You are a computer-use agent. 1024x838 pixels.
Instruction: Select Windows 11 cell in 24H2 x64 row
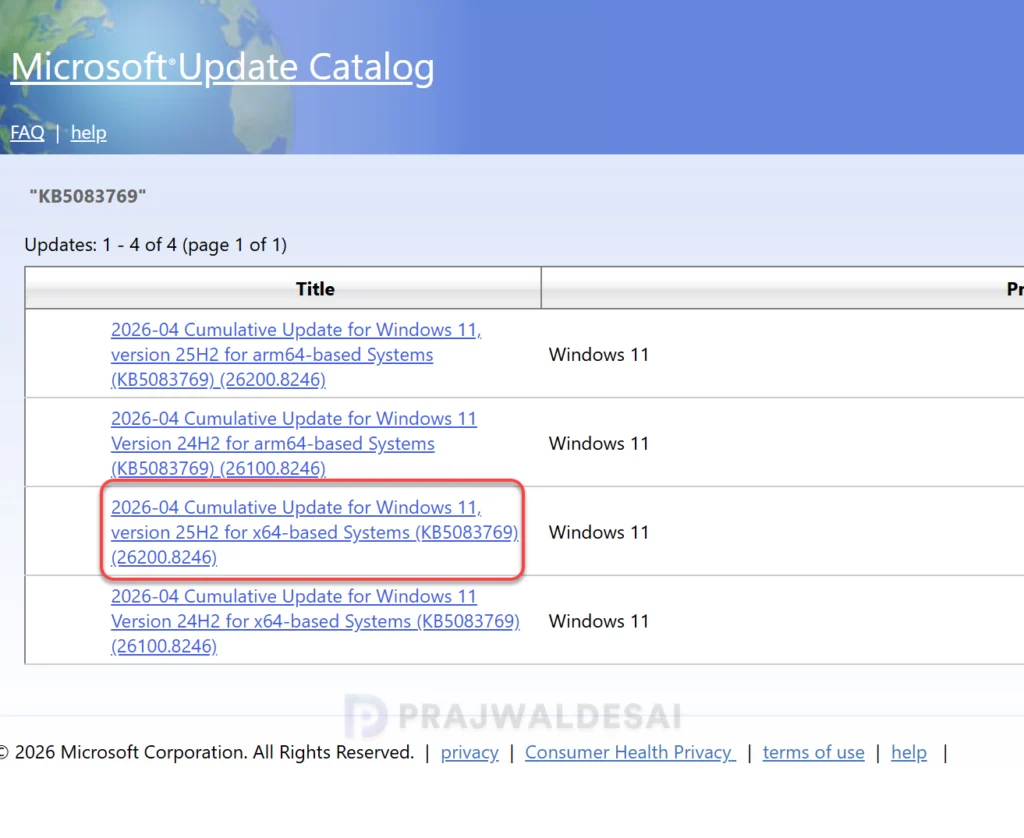pos(599,621)
